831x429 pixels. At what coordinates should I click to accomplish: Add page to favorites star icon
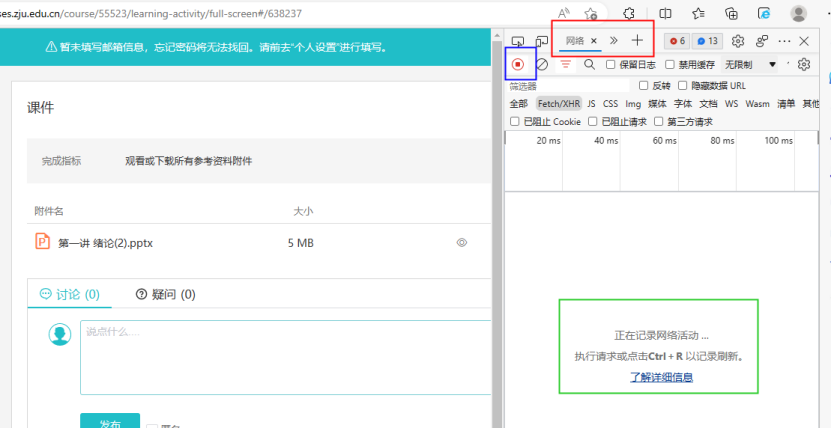590,13
